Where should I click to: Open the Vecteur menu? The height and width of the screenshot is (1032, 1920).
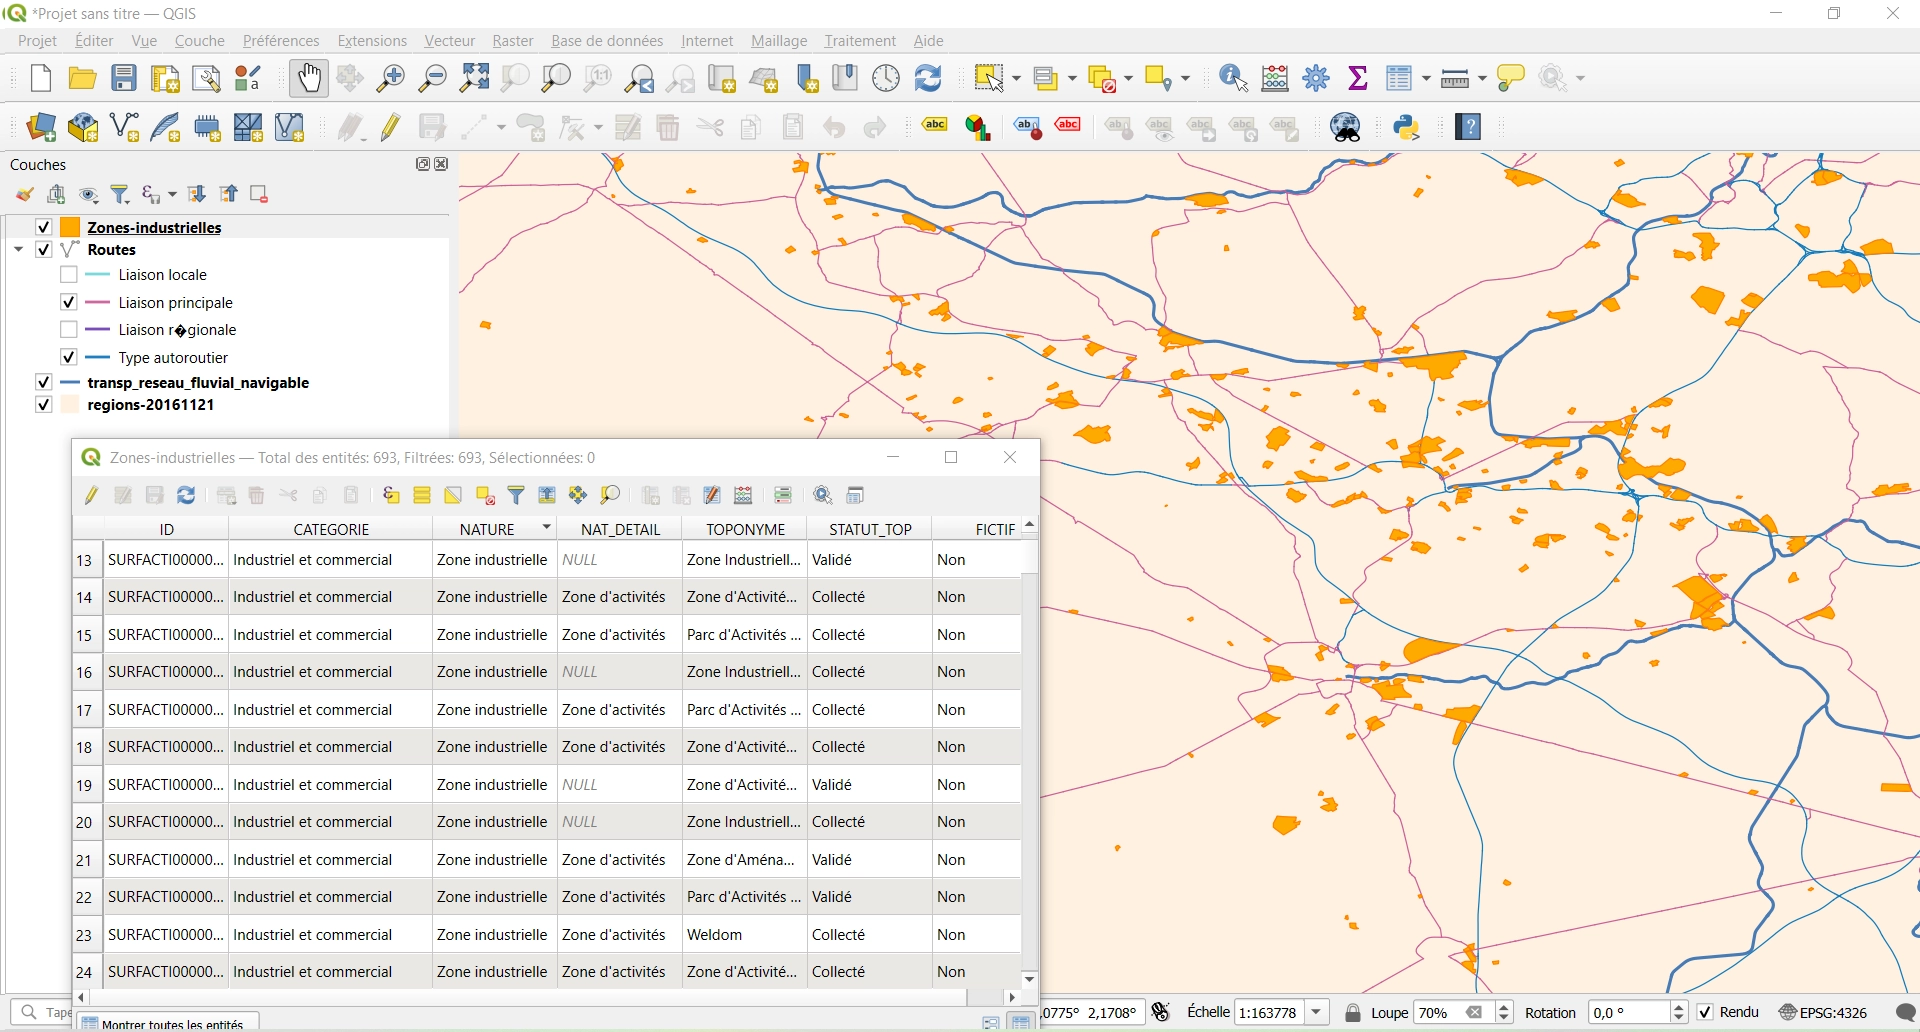(x=450, y=41)
